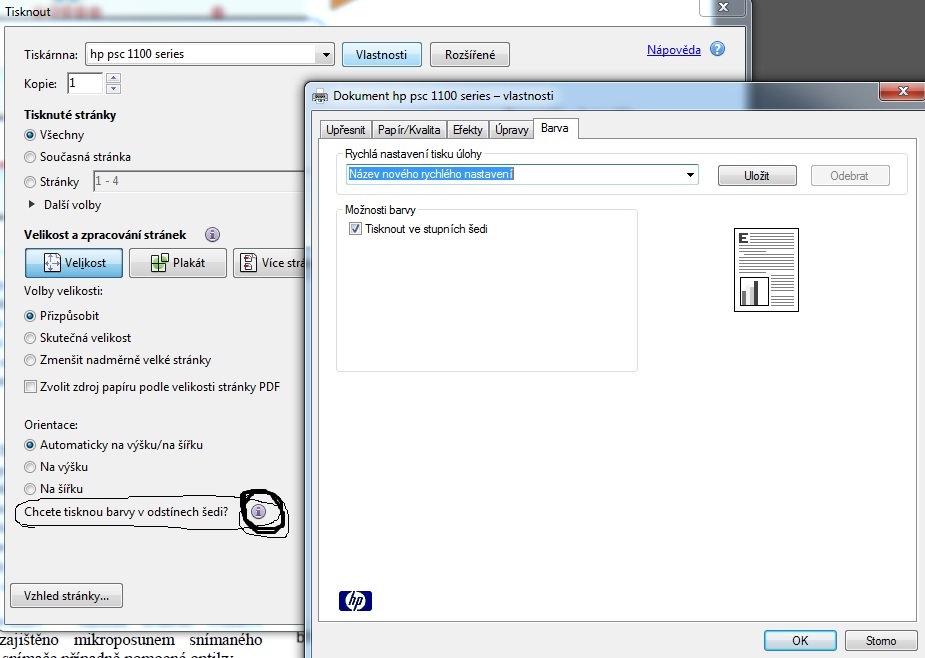Switch to the Efekty tab
The width and height of the screenshot is (925, 658).
tap(468, 129)
